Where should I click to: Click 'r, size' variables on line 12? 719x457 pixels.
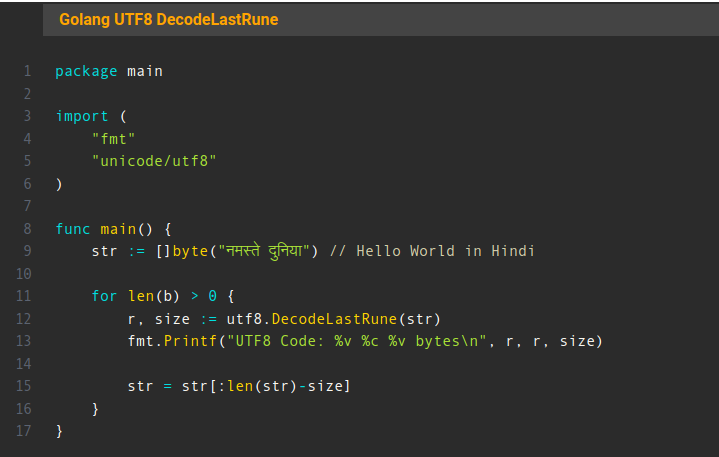pos(158,319)
